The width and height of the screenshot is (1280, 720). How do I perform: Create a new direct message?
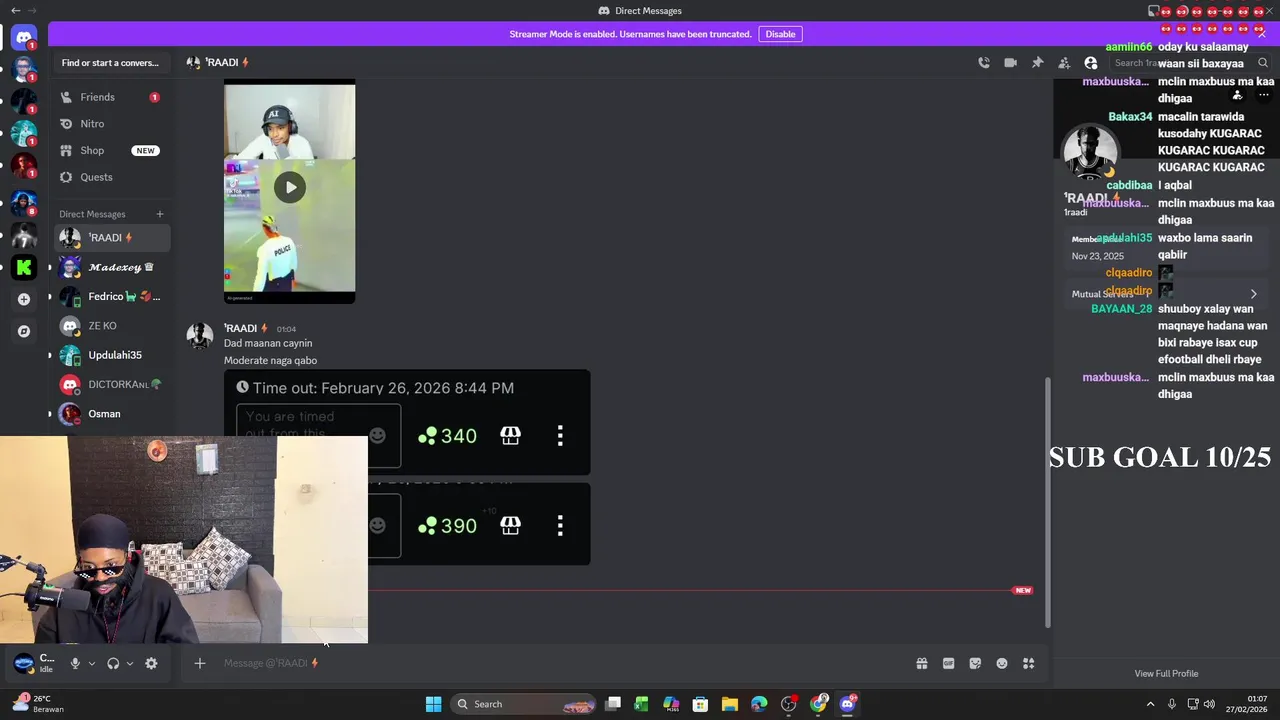tap(159, 214)
